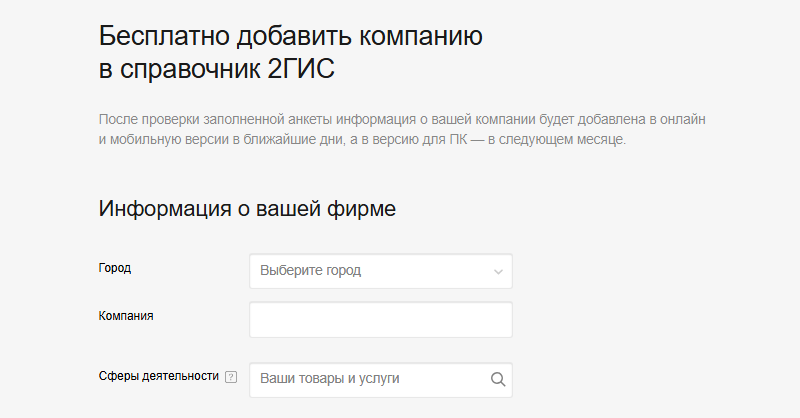Viewport: 800px width, 418px height.
Task: Click the "Бесплатно добавить компанию" heading line
Action: point(291,37)
